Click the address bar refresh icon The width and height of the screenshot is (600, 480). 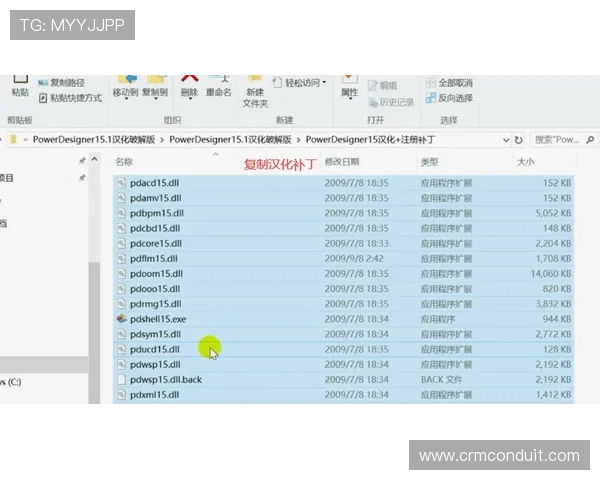tap(518, 140)
